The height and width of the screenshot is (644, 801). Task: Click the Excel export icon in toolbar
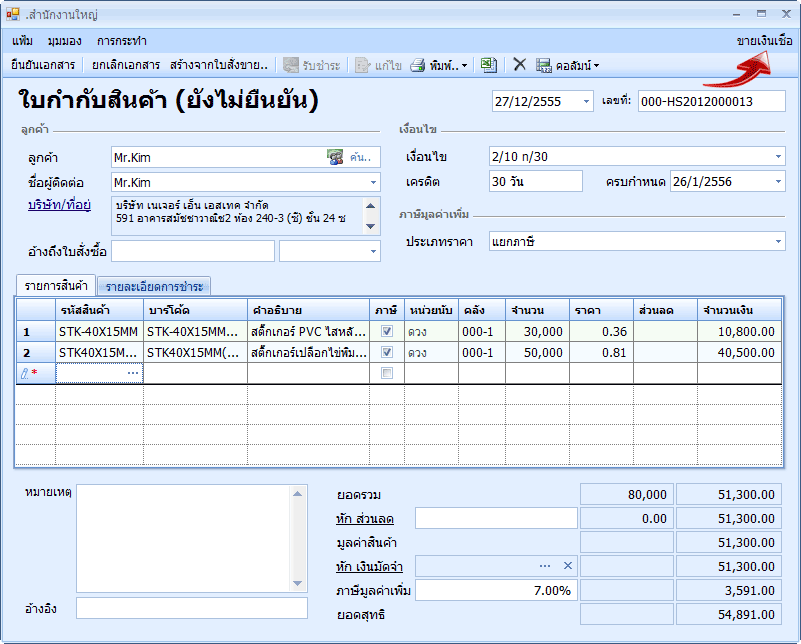coord(488,65)
